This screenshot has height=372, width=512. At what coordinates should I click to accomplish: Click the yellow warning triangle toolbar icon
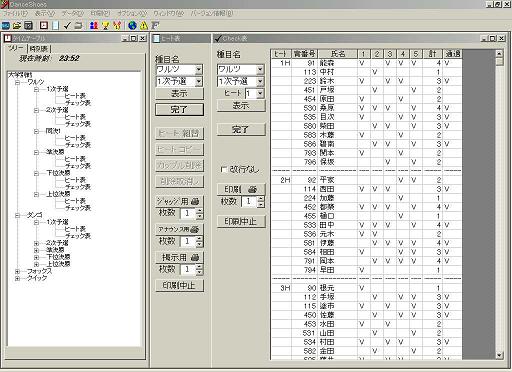144,25
